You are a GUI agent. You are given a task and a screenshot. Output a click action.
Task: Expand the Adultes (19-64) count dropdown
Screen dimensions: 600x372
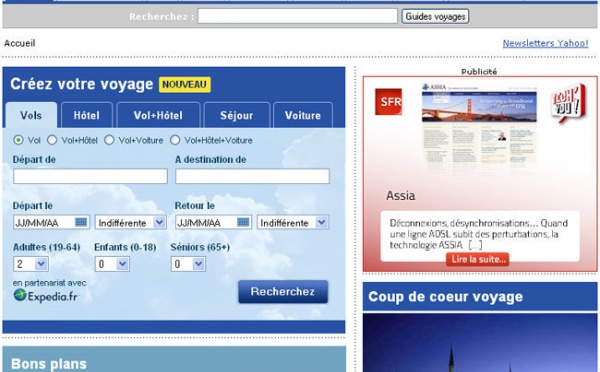tap(31, 264)
